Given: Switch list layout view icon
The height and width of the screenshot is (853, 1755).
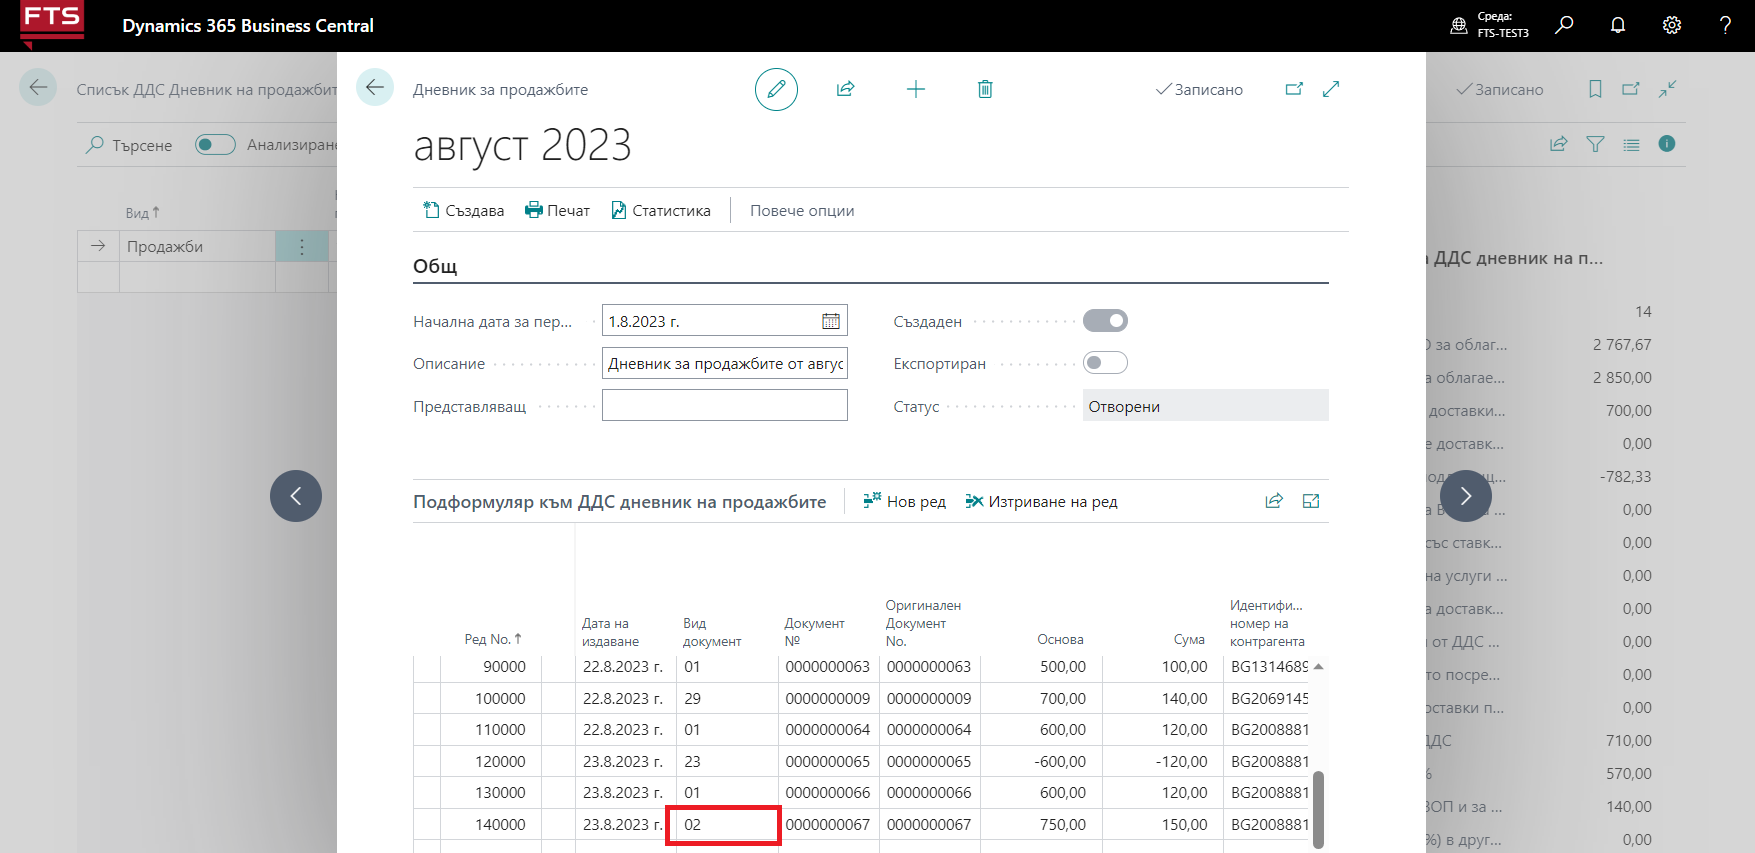Looking at the screenshot, I should (x=1631, y=144).
